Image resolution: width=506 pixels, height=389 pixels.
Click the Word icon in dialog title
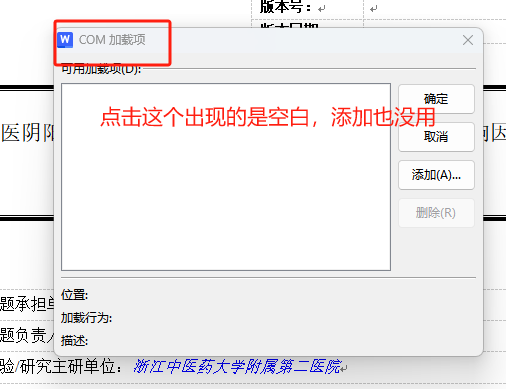[65, 40]
